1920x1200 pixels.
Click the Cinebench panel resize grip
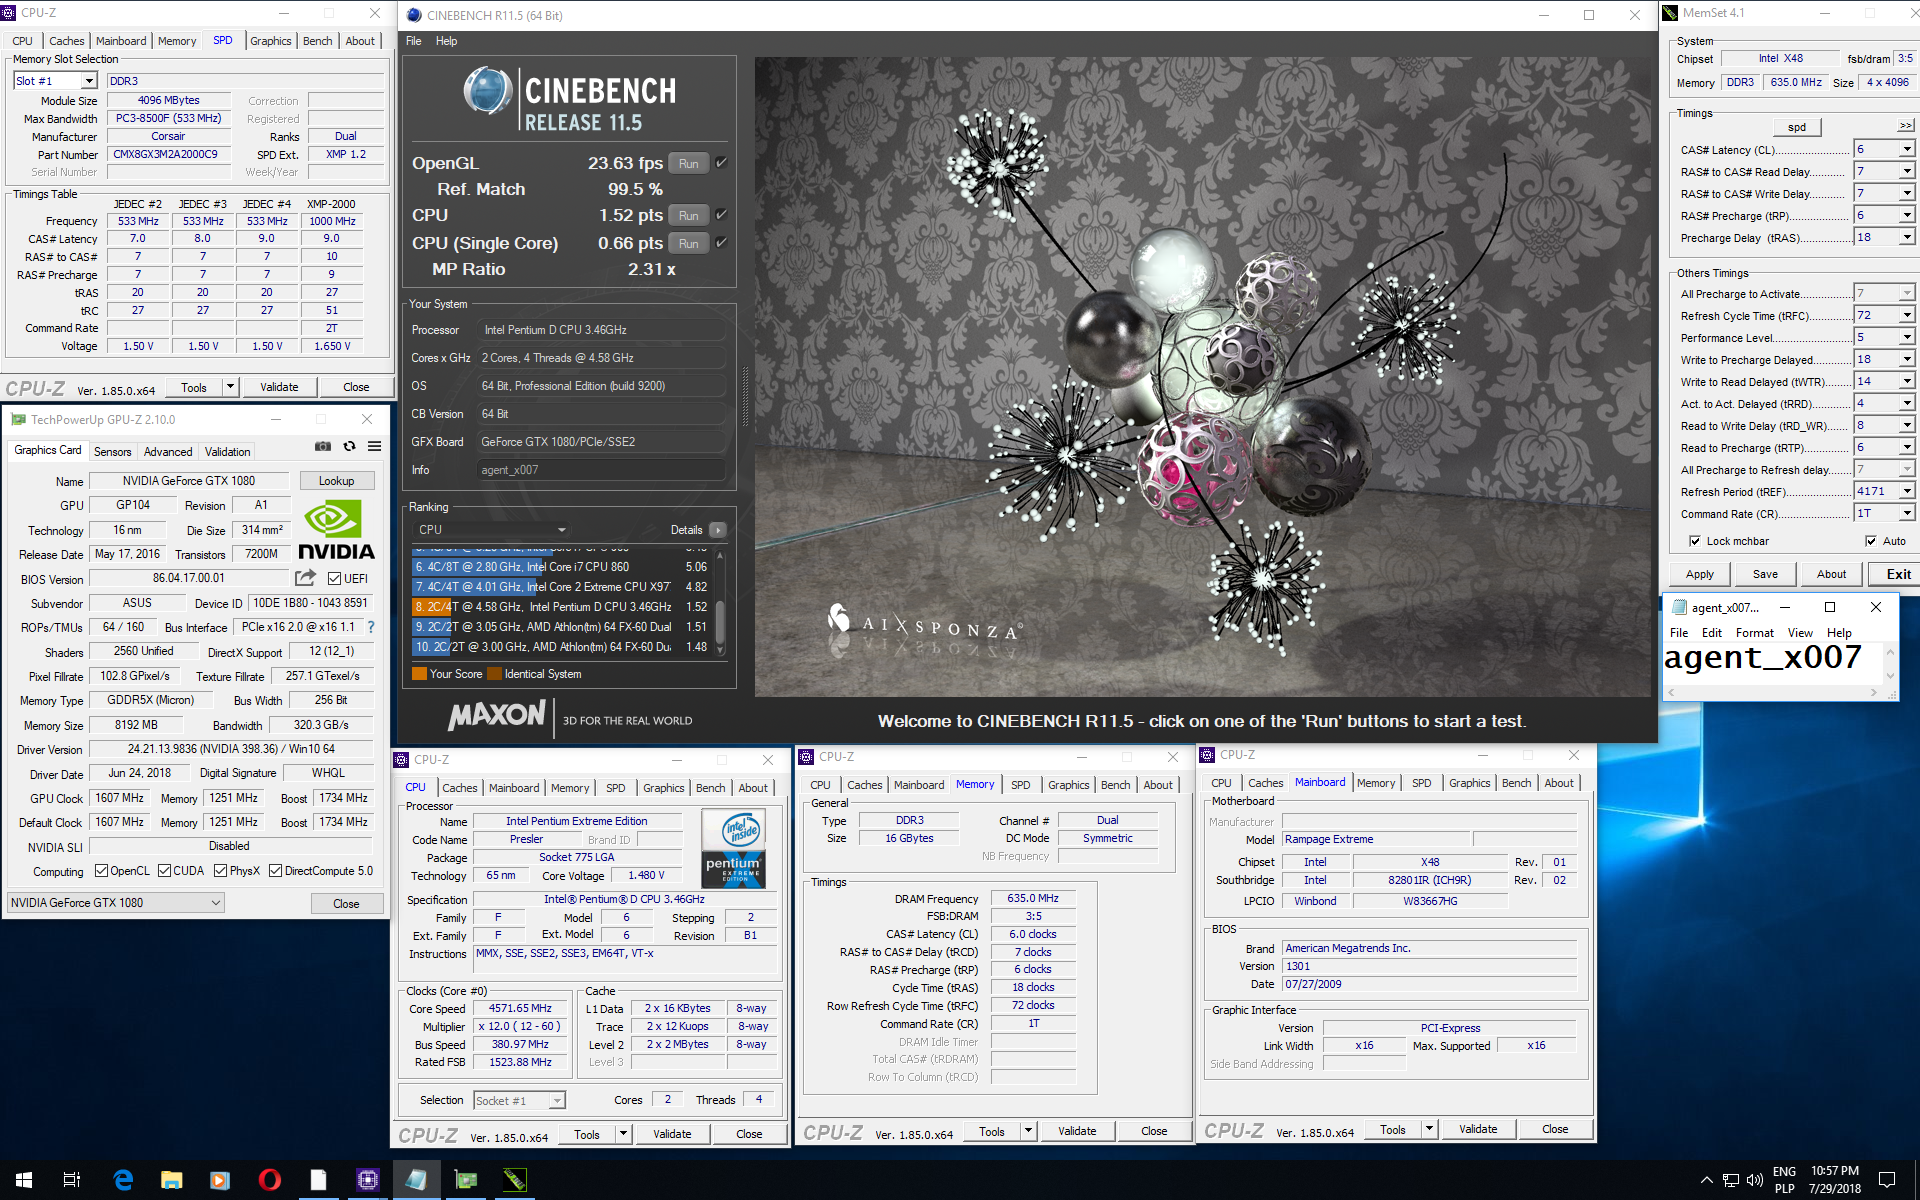pos(745,397)
